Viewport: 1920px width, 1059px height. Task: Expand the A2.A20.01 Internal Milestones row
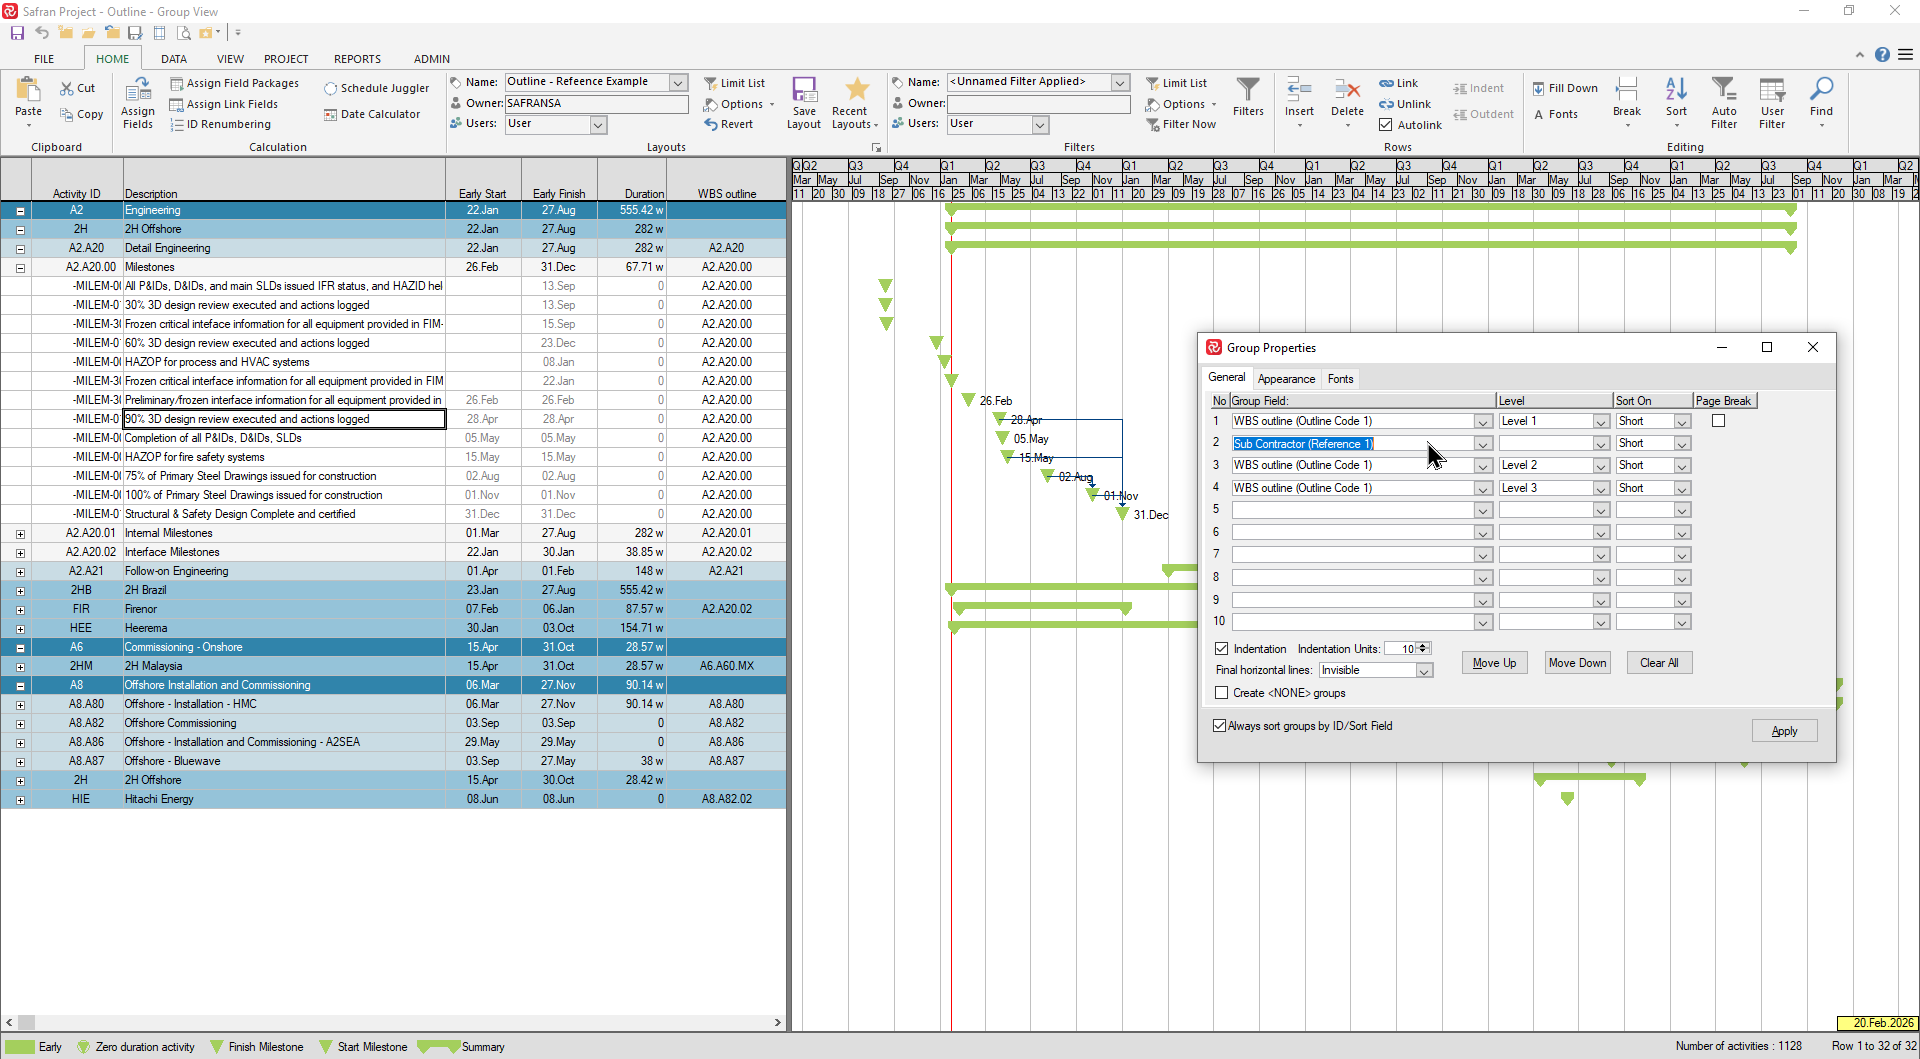pyautogui.click(x=20, y=534)
